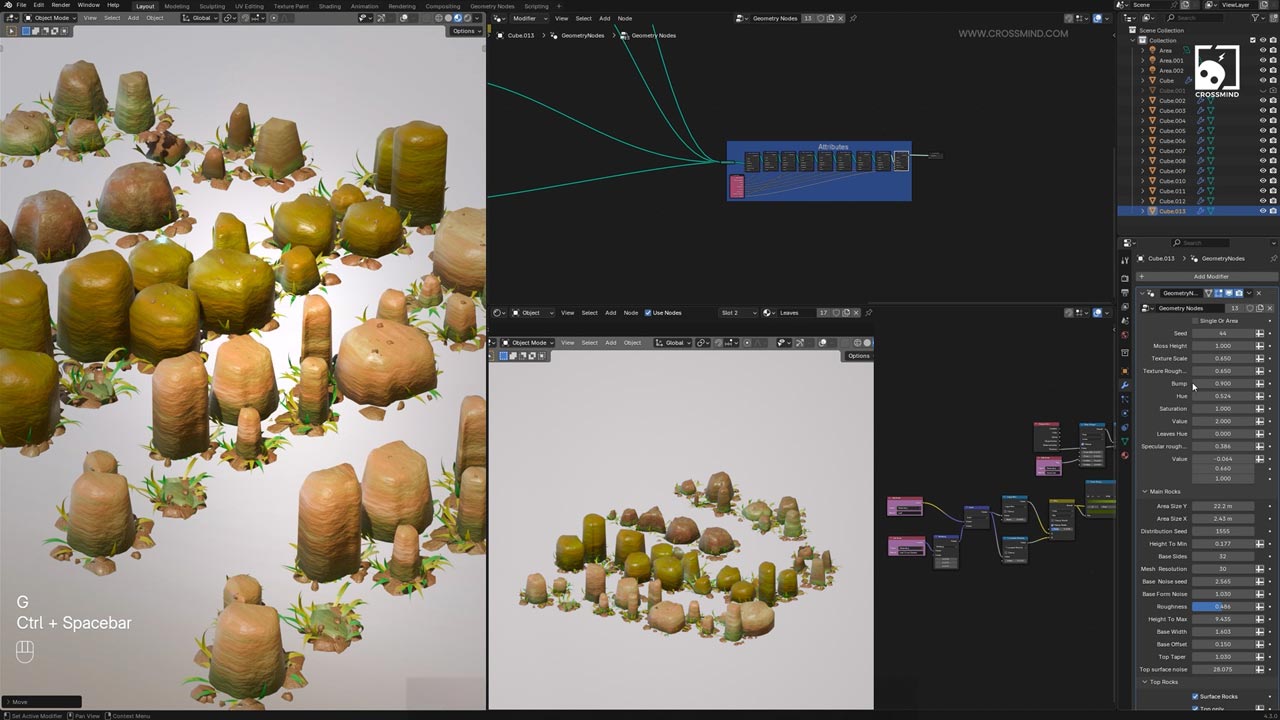Viewport: 1280px width, 720px height.
Task: Enable the Single Or Area checkbox
Action: pos(1195,321)
